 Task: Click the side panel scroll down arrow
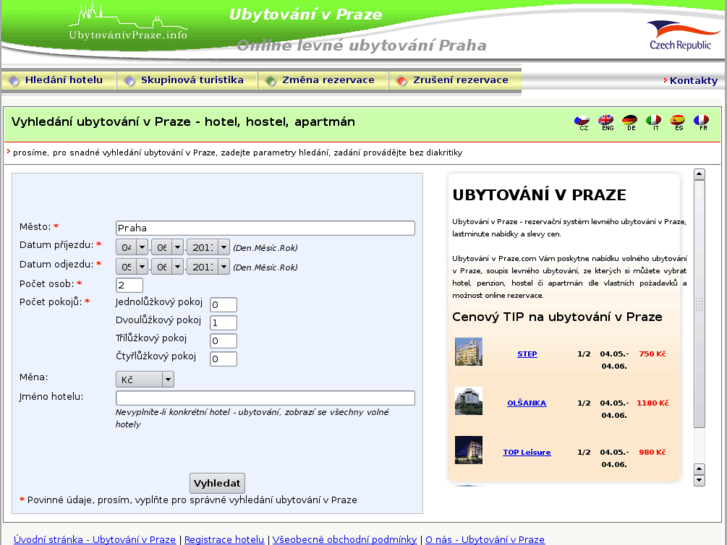tap(699, 481)
